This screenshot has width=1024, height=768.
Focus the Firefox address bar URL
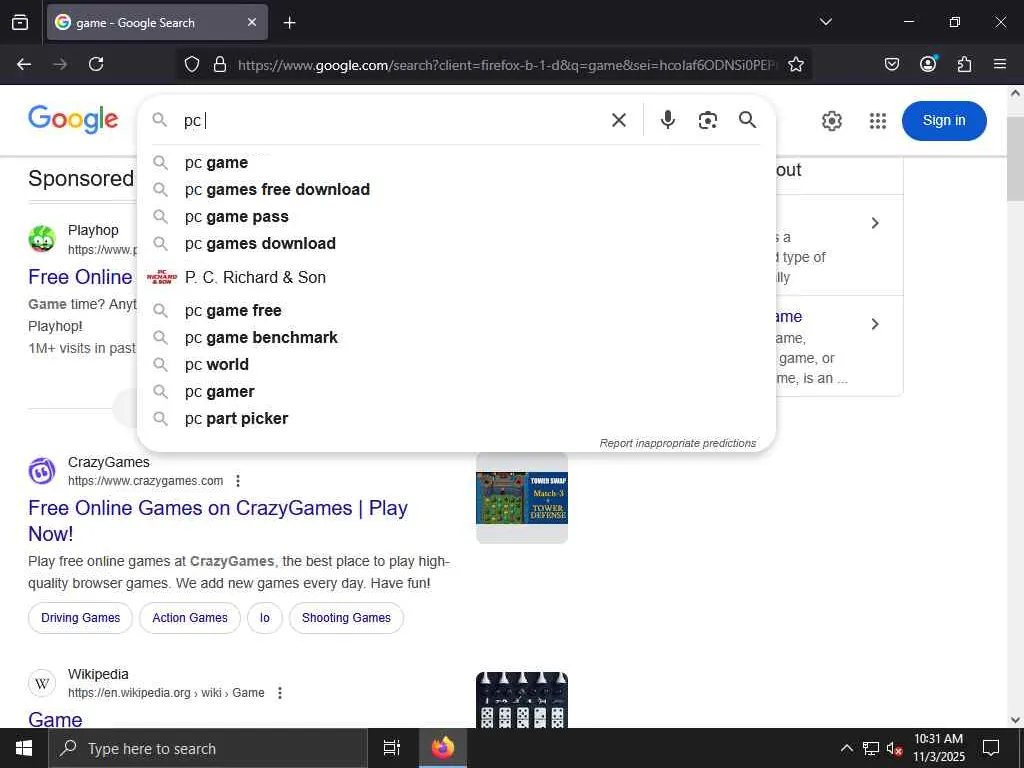(x=506, y=65)
